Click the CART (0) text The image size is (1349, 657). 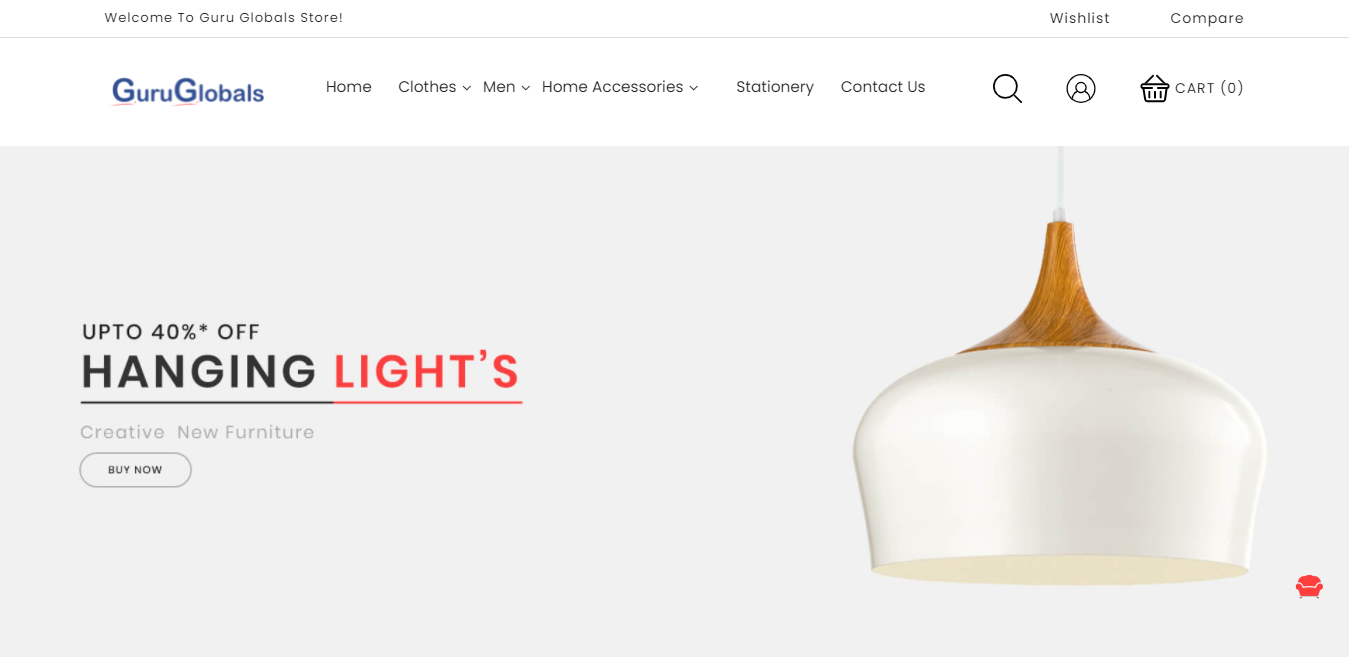click(x=1210, y=88)
